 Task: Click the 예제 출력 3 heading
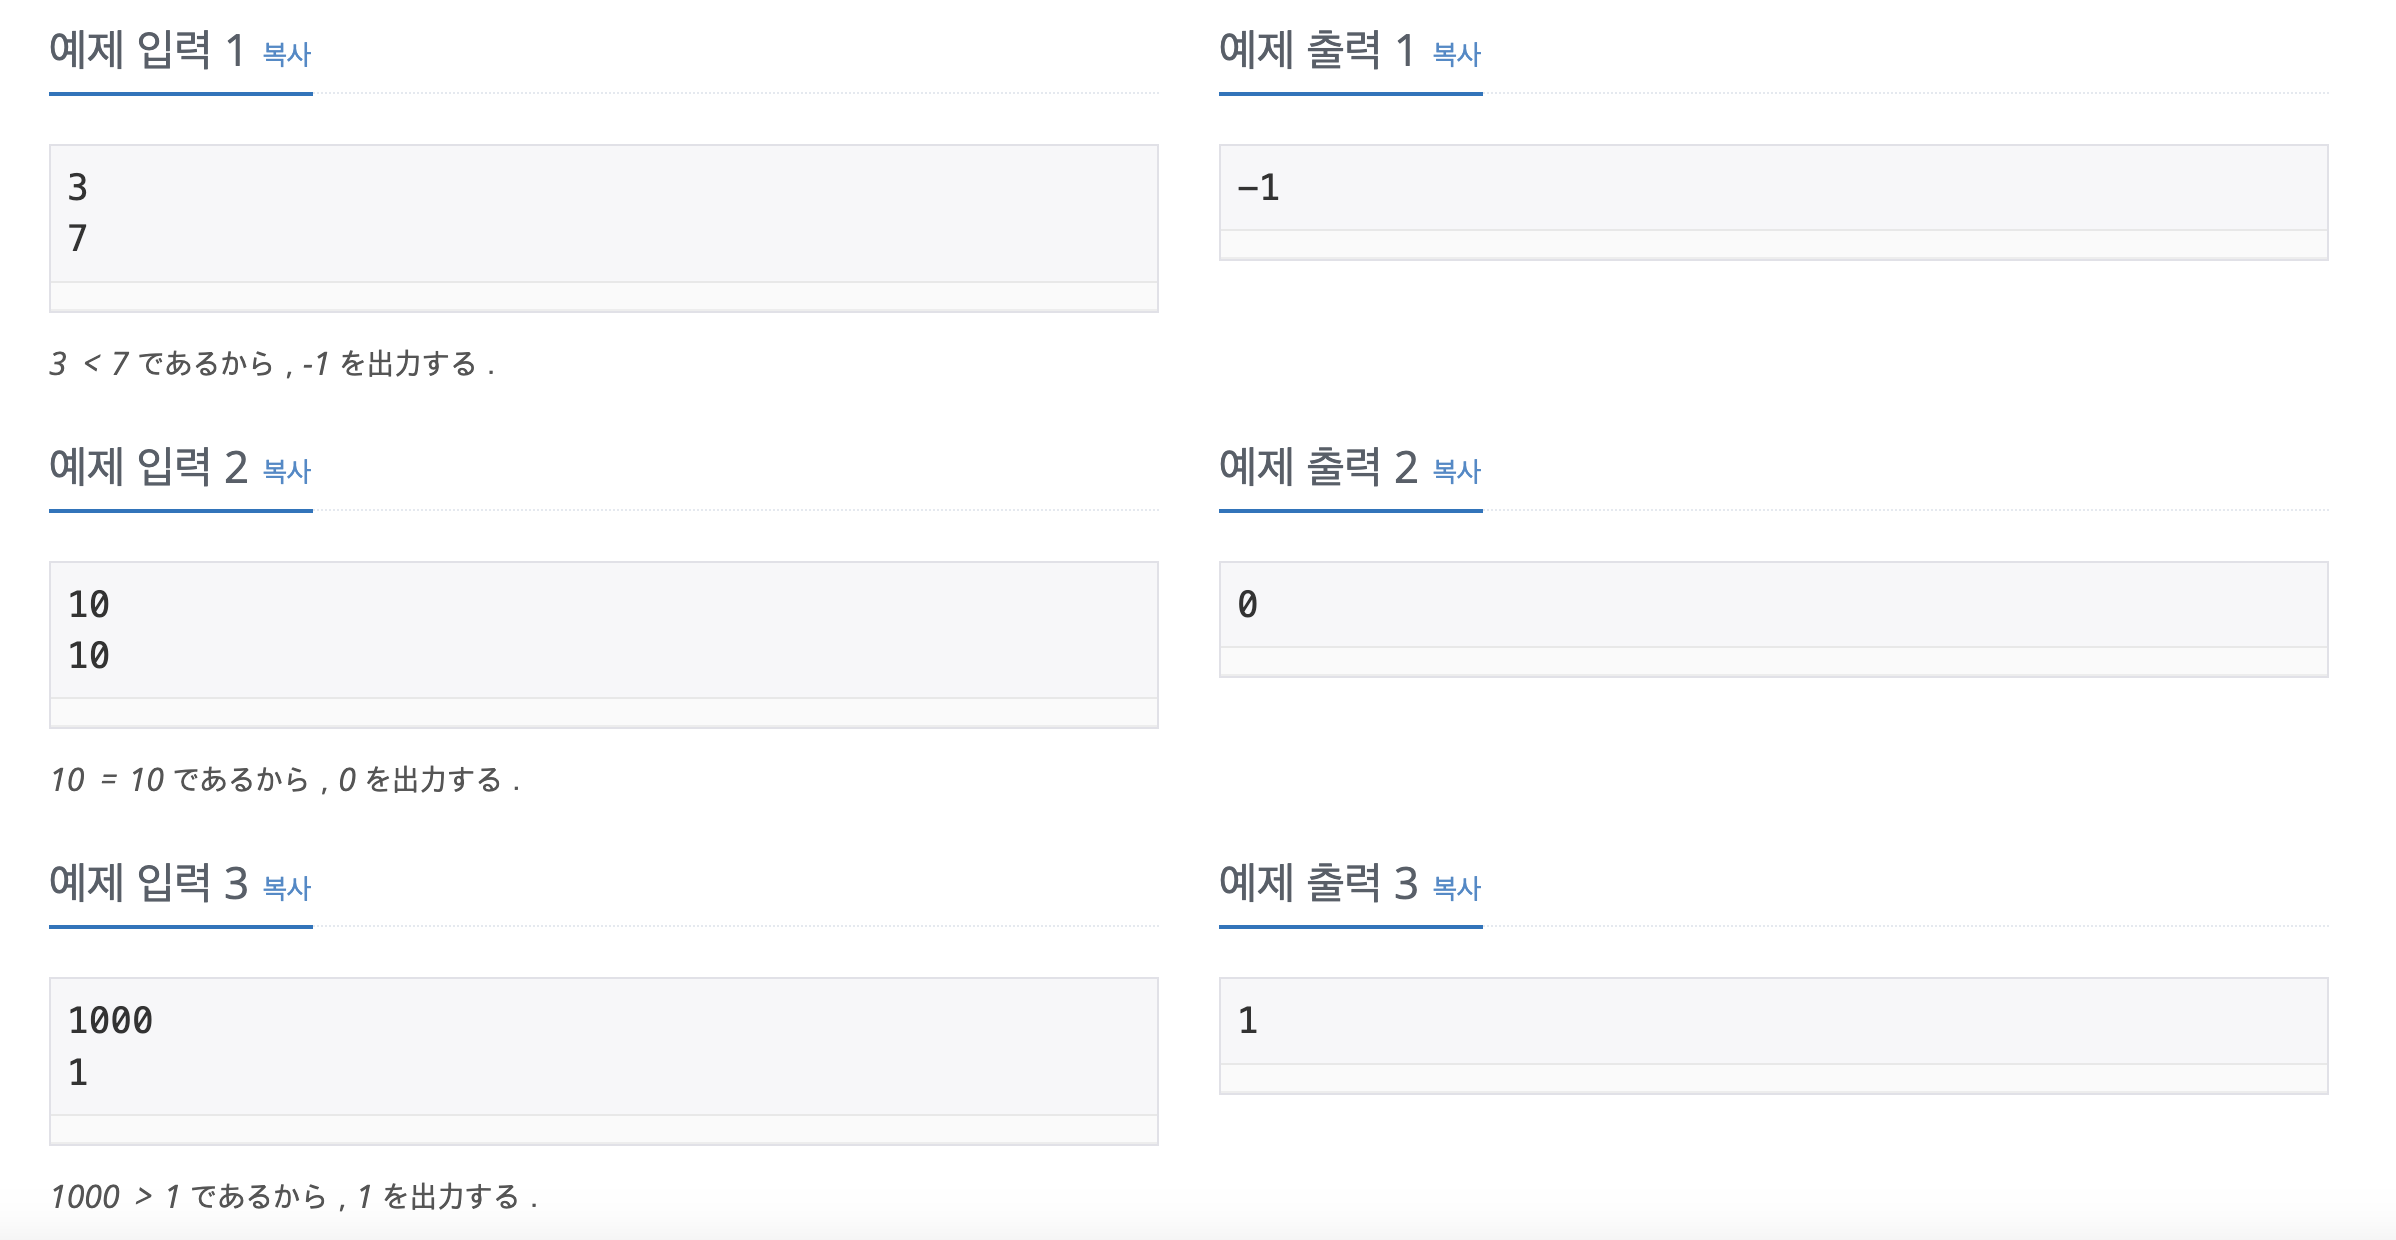pos(1316,884)
